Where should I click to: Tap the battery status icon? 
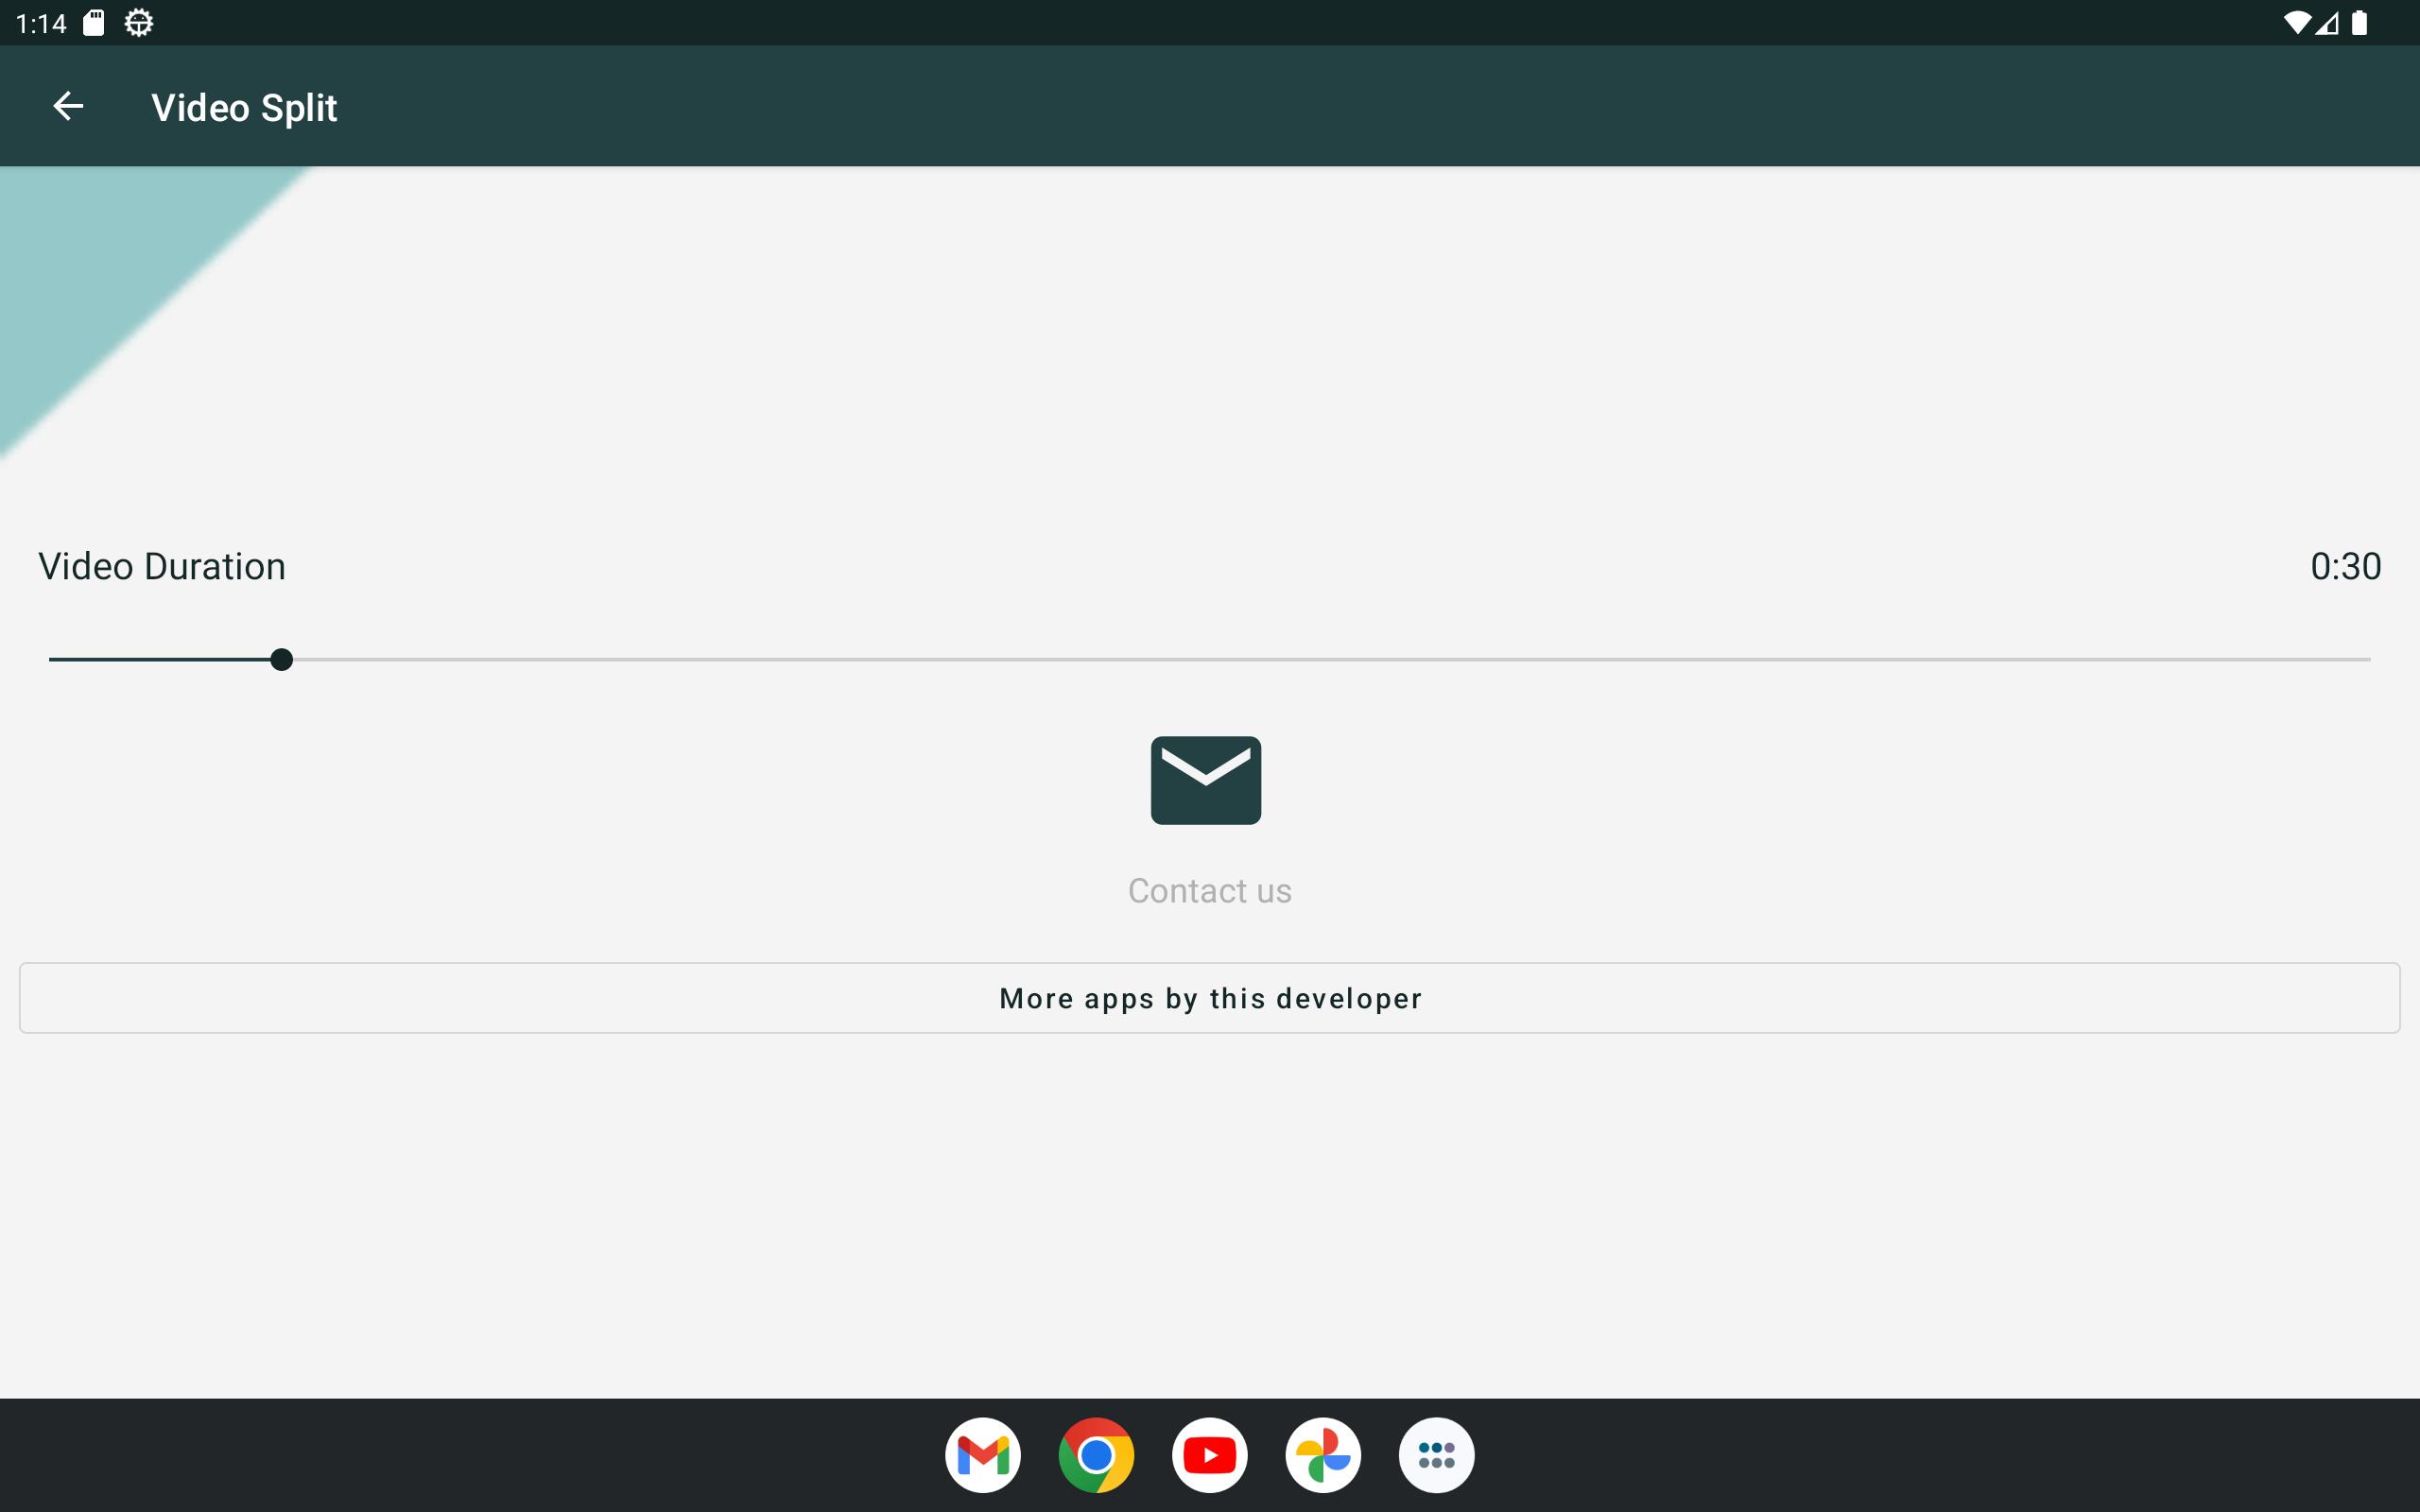[x=2359, y=23]
